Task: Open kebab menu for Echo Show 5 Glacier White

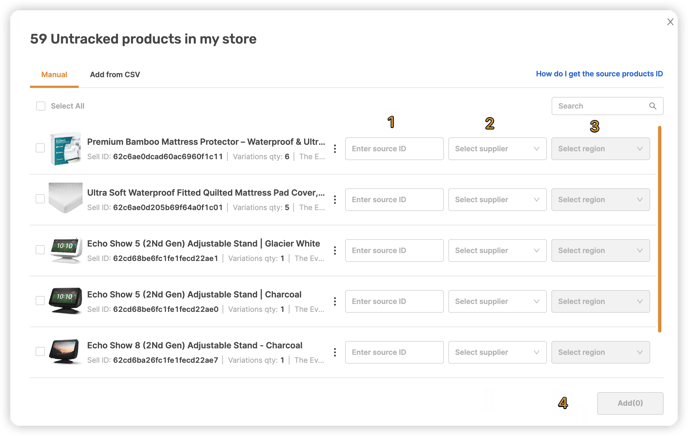Action: click(x=335, y=250)
